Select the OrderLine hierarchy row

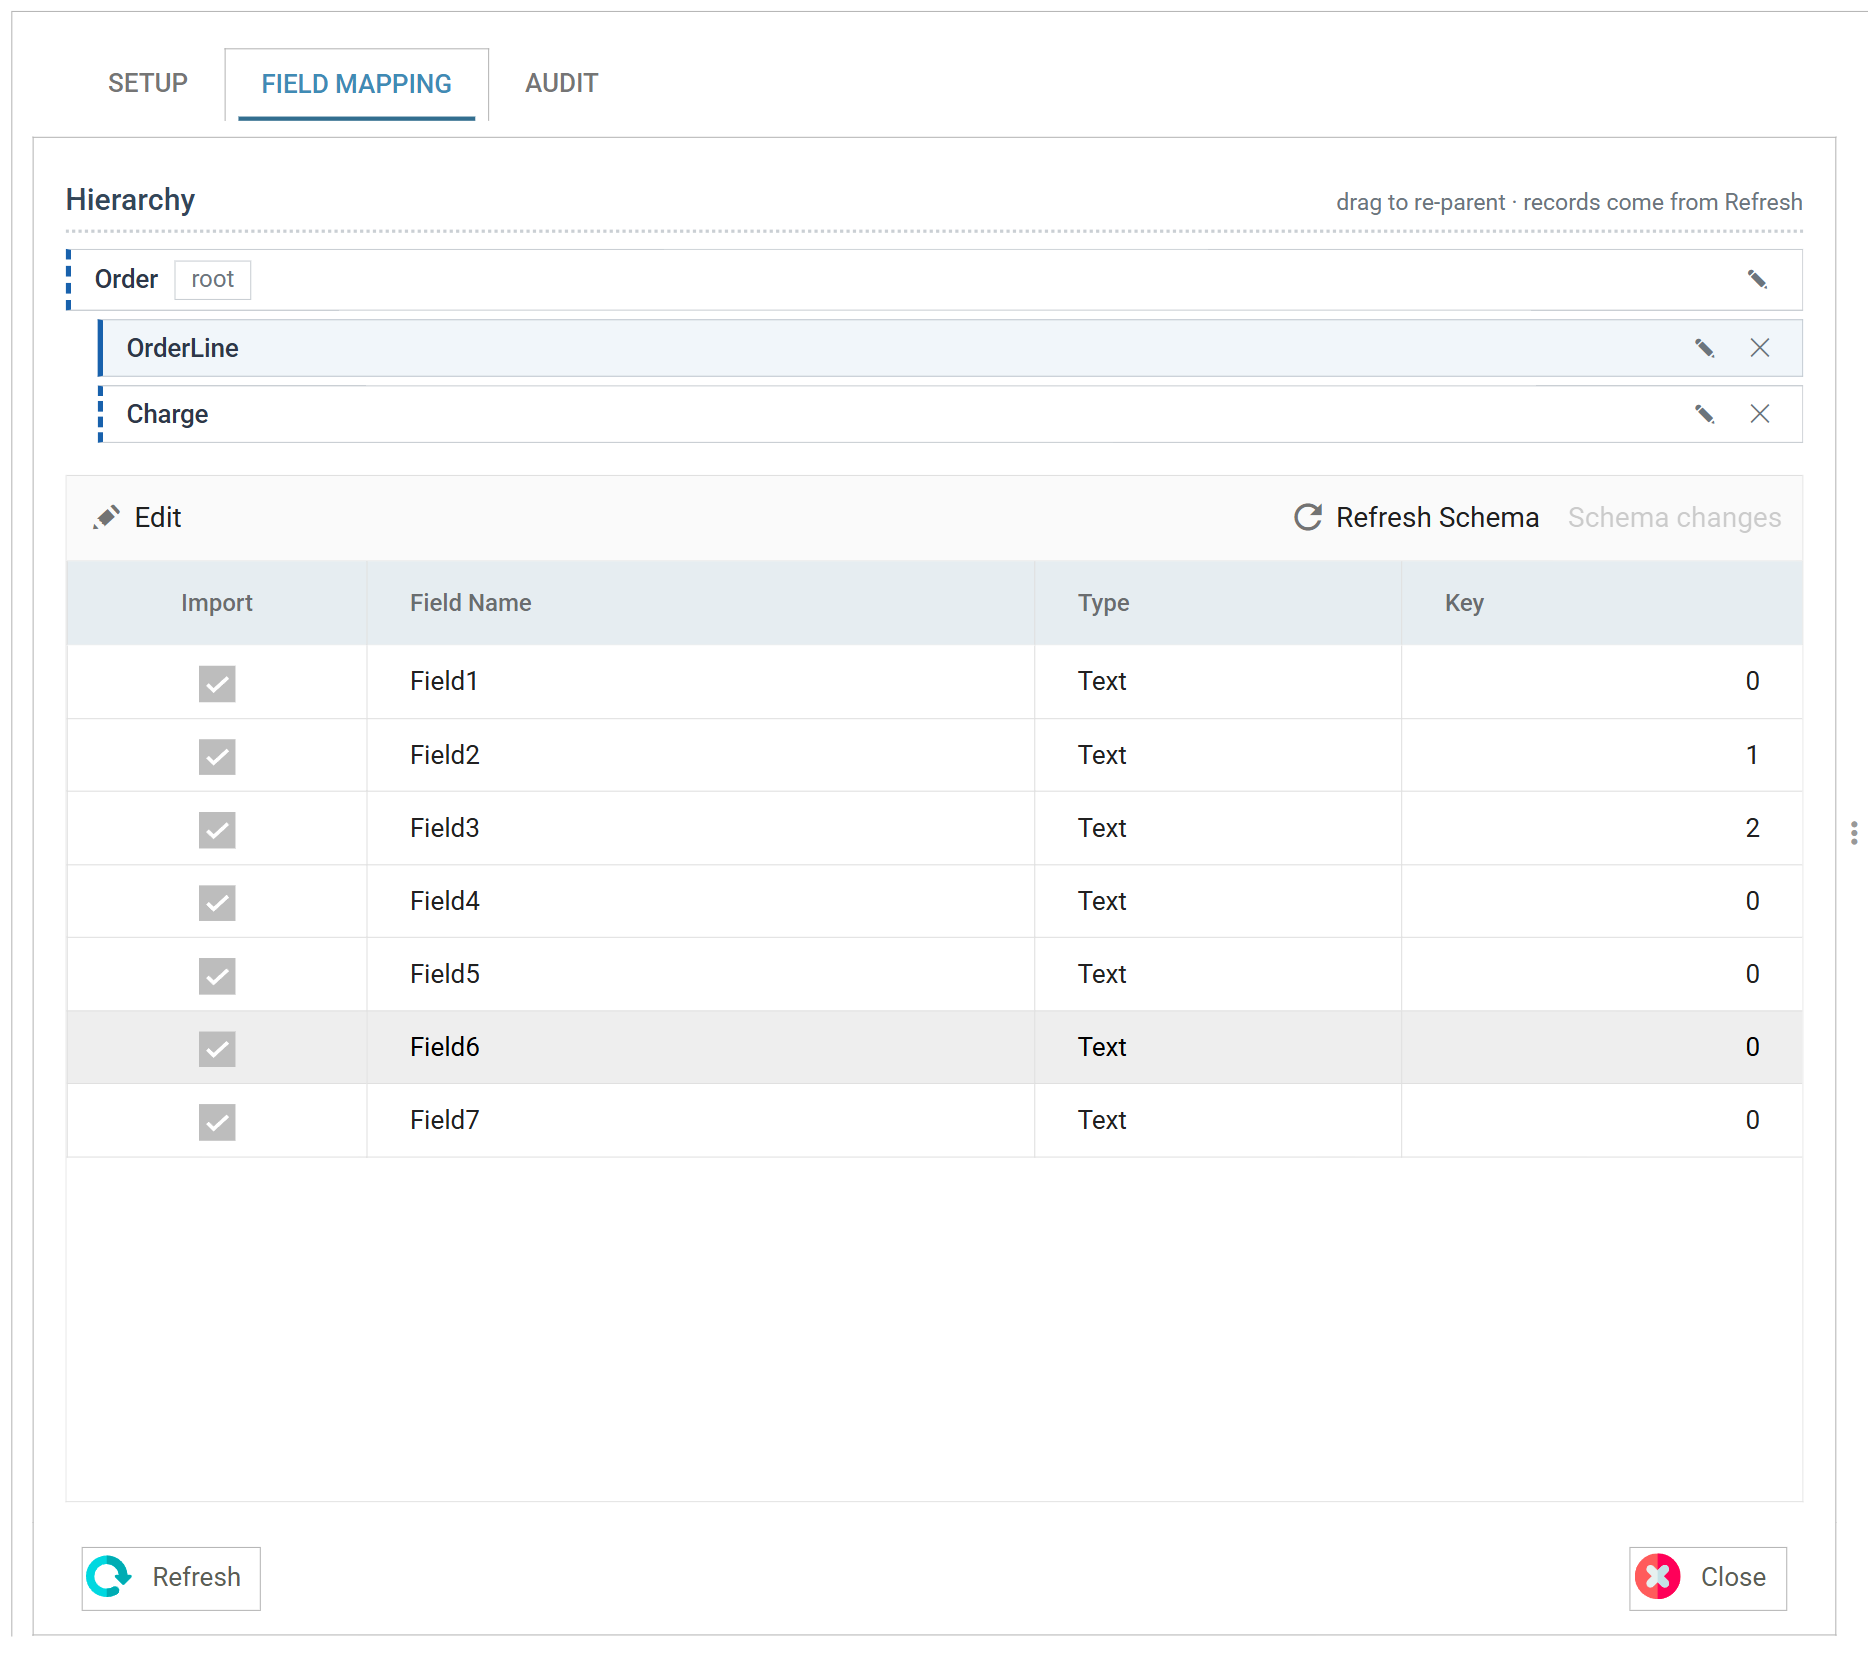click(951, 348)
